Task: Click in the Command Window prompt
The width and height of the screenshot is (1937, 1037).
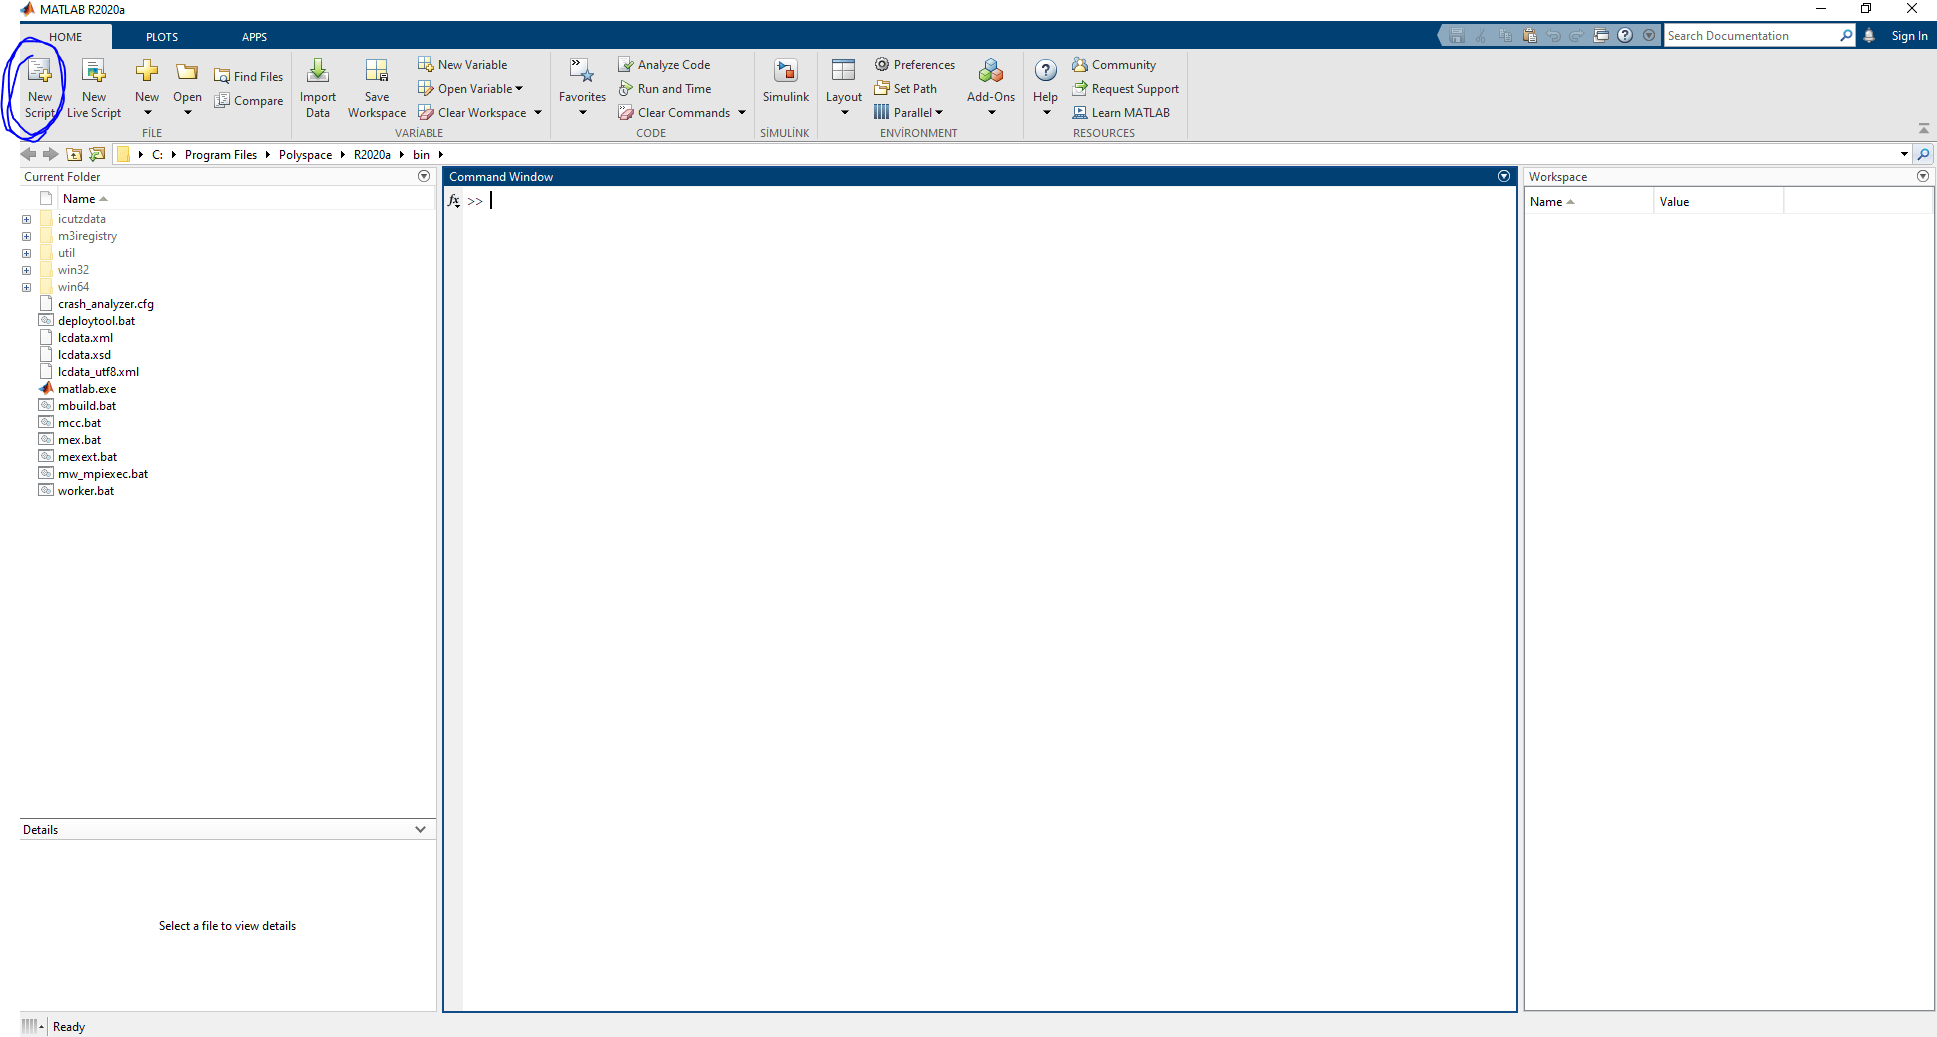Action: tap(988, 200)
